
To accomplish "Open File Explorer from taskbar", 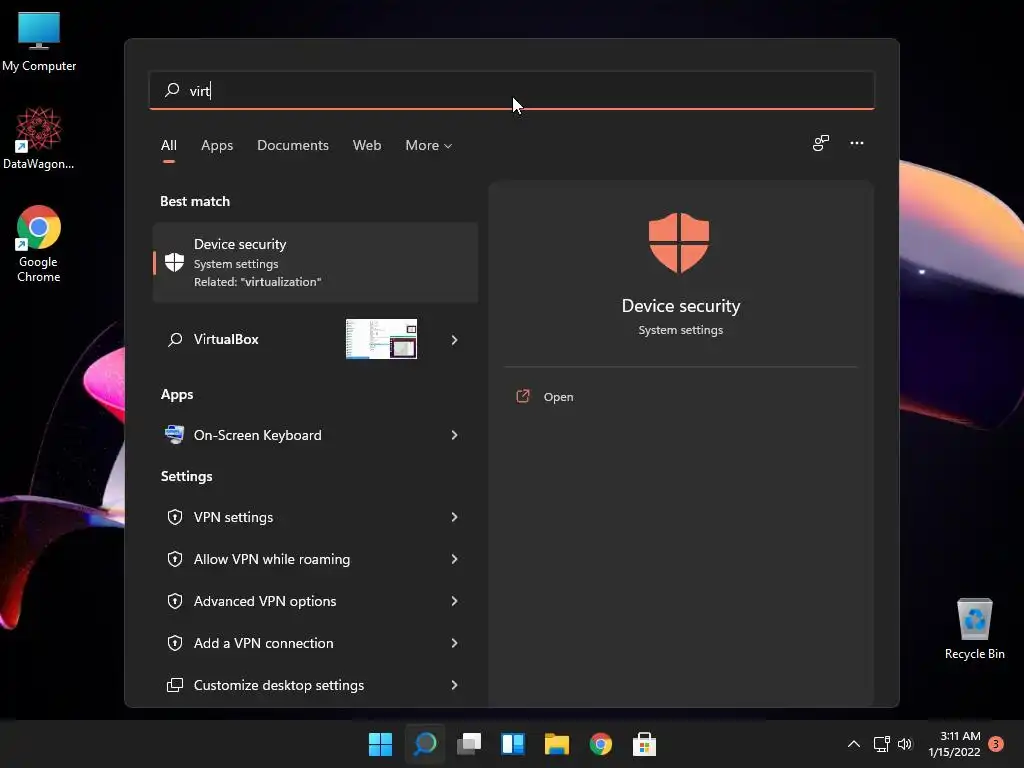I will tap(557, 744).
